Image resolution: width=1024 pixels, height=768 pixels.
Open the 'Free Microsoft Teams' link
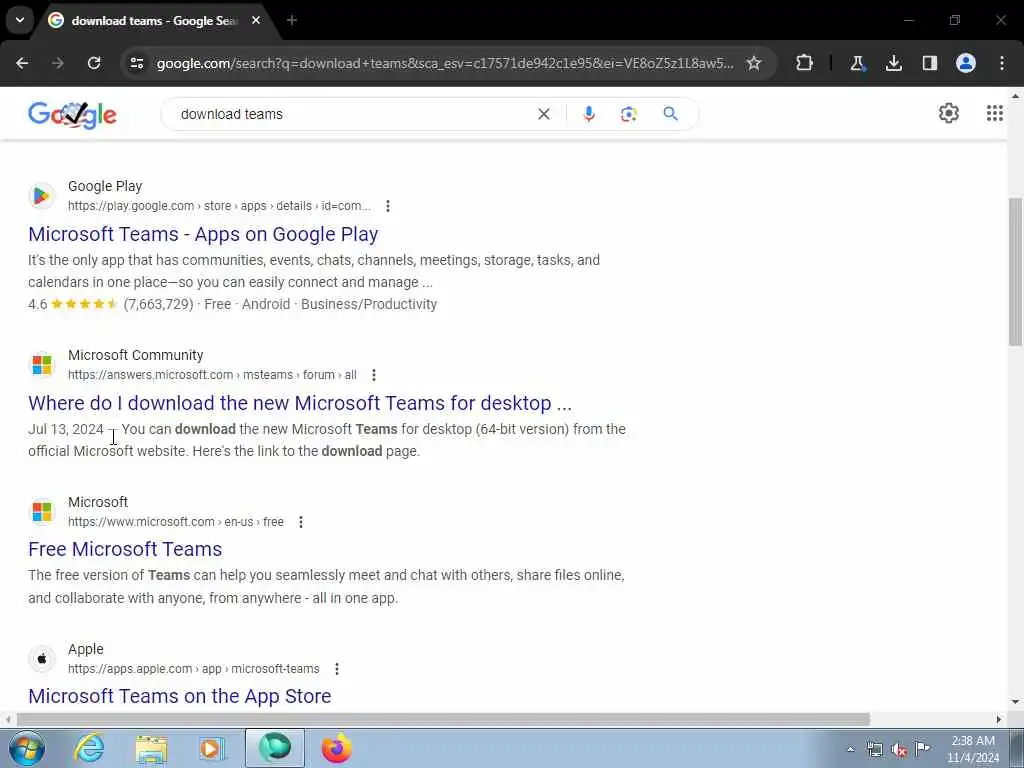pyautogui.click(x=125, y=549)
